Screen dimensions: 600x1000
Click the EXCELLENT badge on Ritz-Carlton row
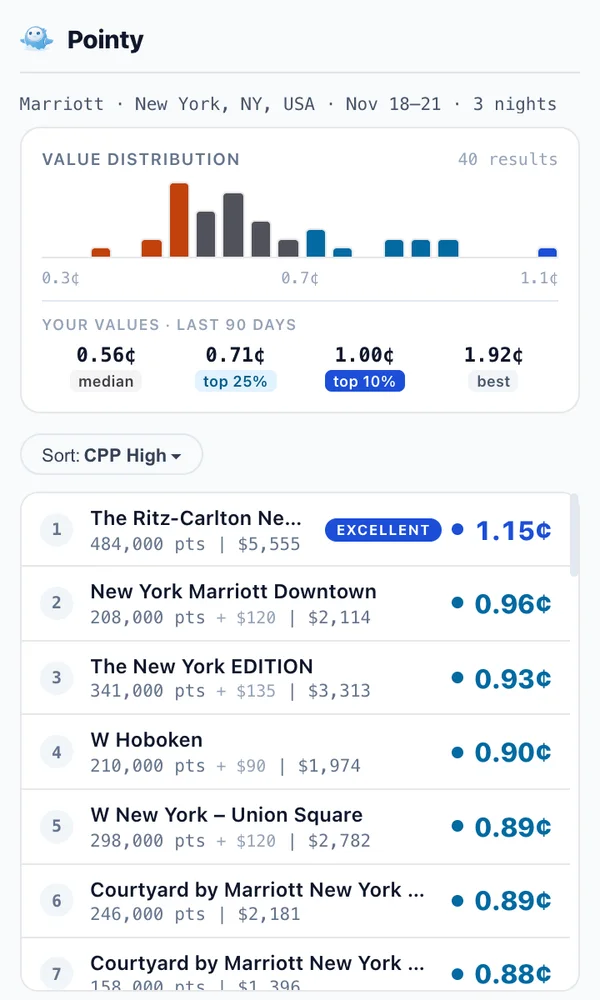click(x=383, y=530)
